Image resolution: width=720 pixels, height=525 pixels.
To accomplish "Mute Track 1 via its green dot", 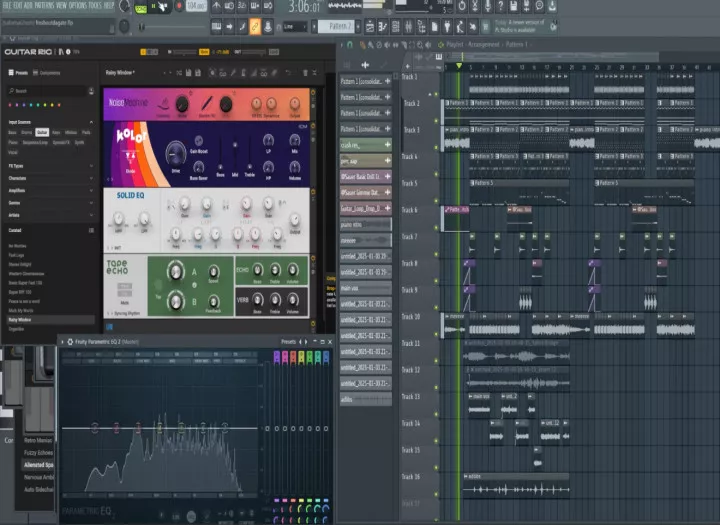I will [436, 94].
